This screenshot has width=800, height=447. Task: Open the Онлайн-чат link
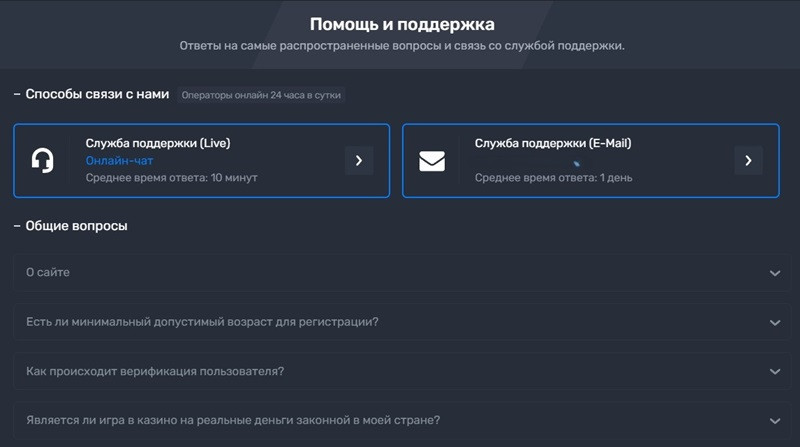click(119, 161)
